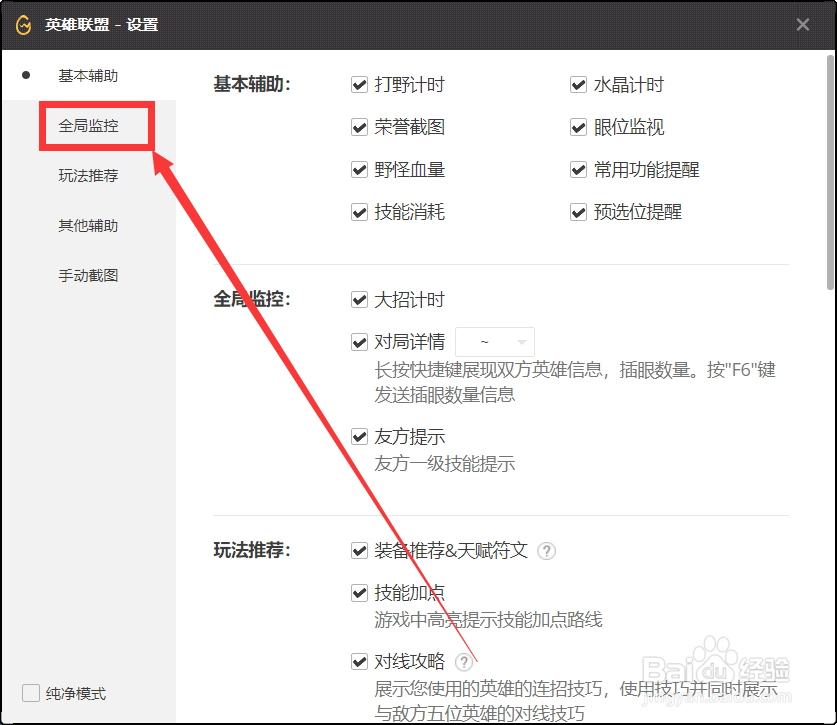The image size is (837, 725).
Task: Click the 基本辅助: section heading
Action: coord(252,84)
